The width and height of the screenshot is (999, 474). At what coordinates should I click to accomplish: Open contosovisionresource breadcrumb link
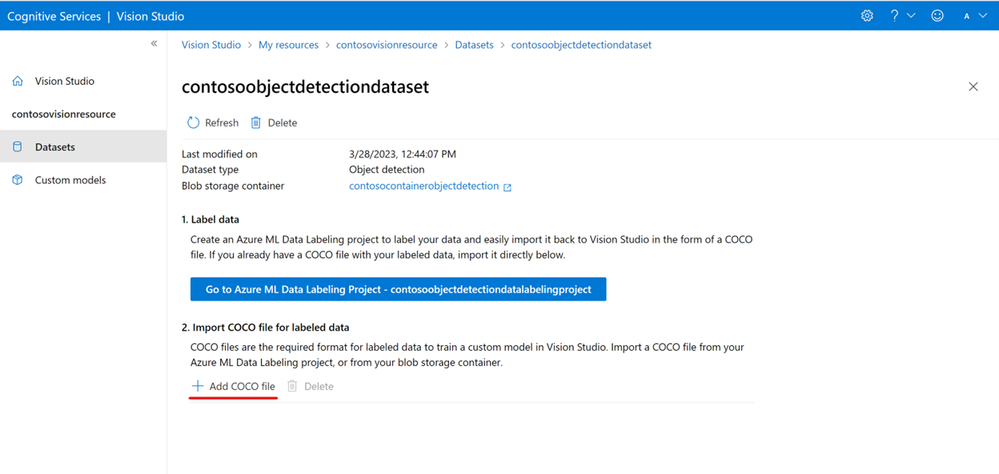[x=387, y=45]
